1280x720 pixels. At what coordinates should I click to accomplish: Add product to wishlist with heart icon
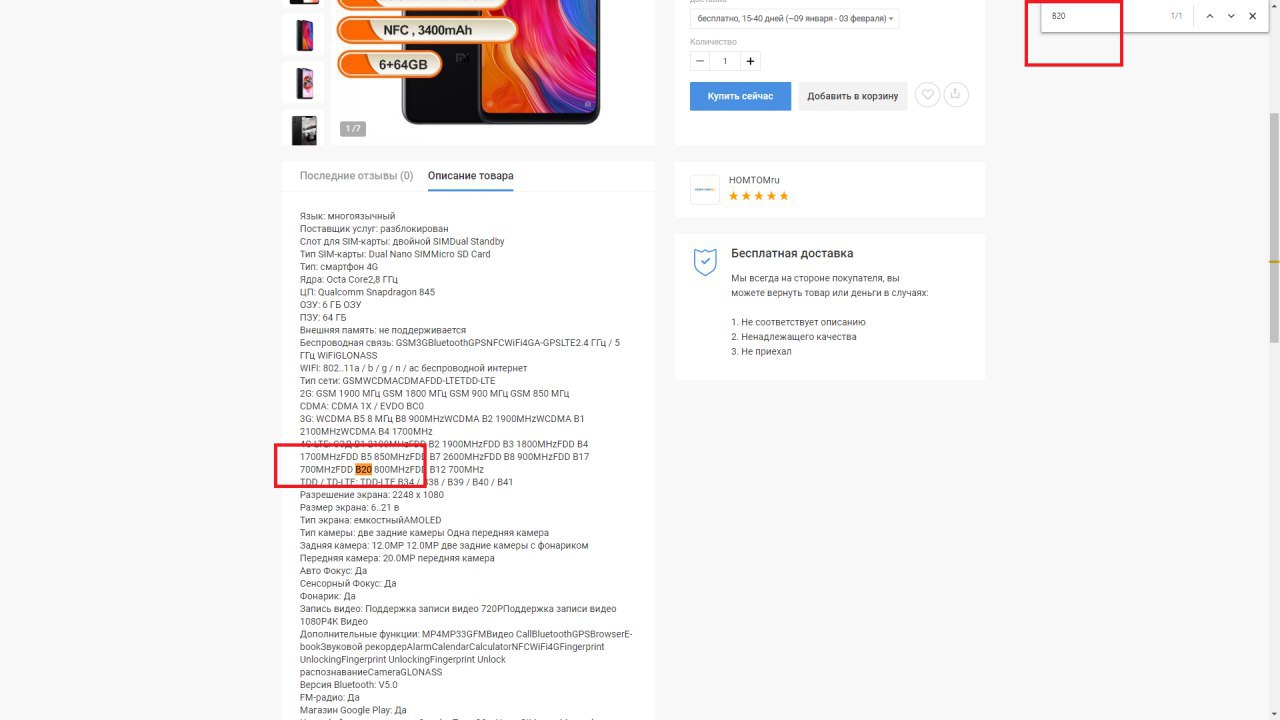pyautogui.click(x=928, y=95)
